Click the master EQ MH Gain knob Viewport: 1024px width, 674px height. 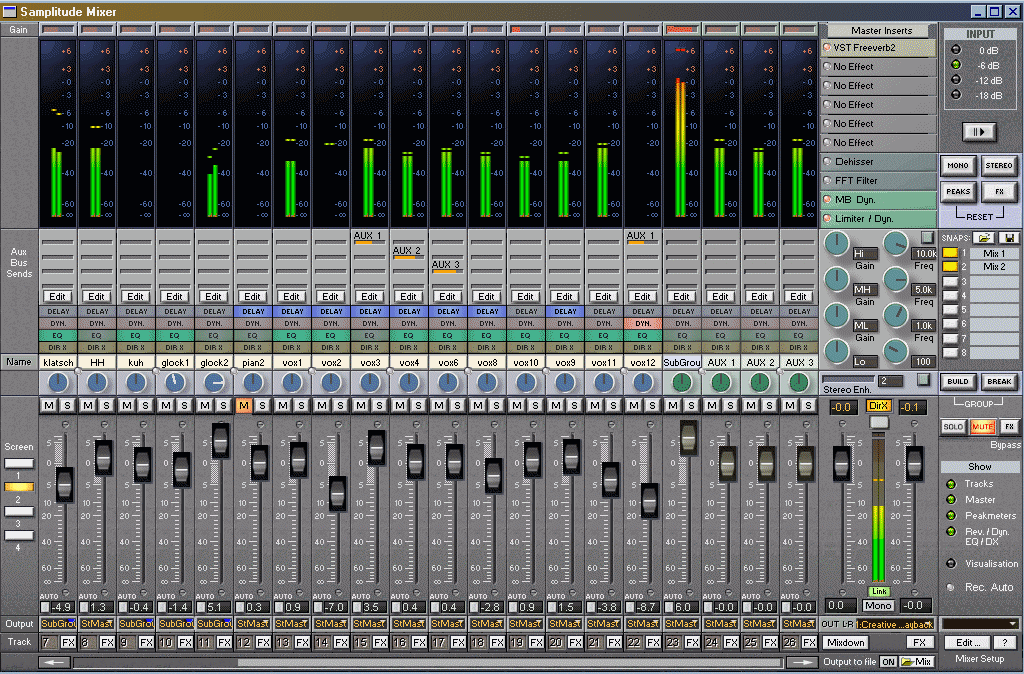[x=836, y=279]
